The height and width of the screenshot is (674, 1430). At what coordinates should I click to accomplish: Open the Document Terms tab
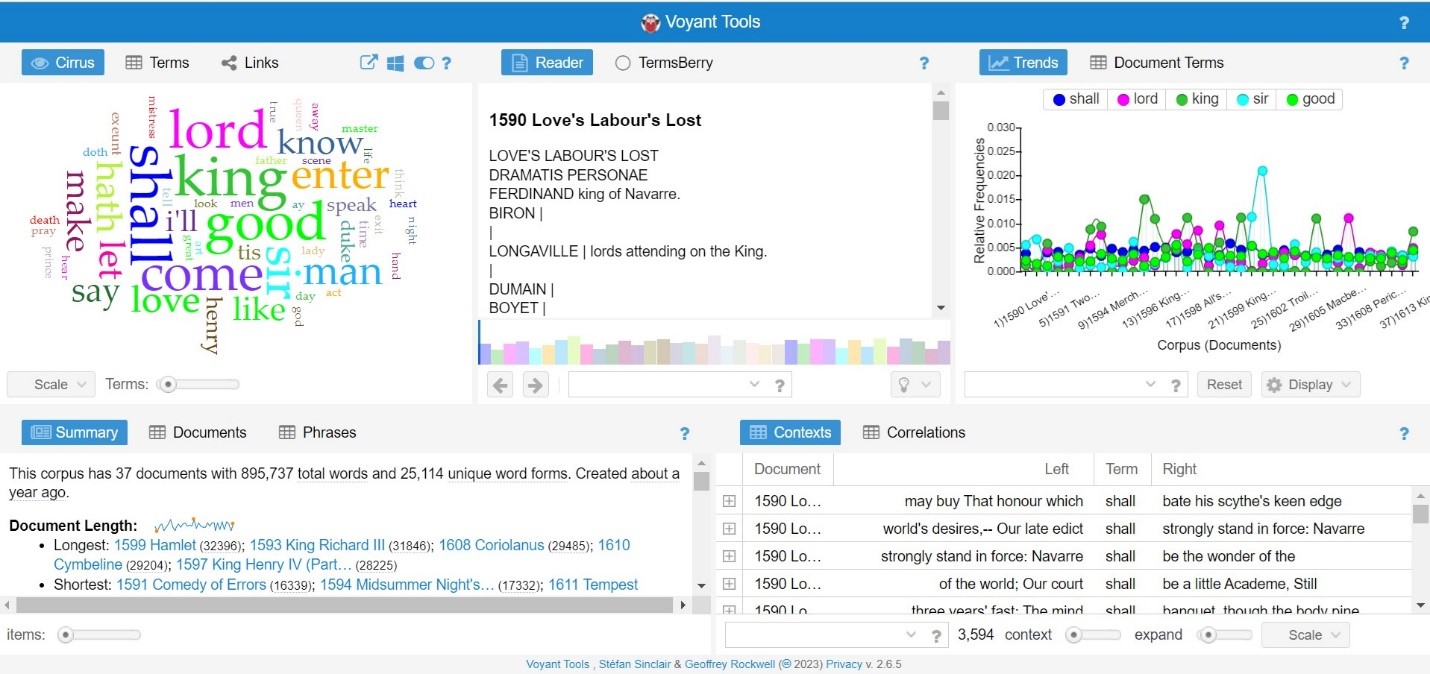pos(1156,63)
